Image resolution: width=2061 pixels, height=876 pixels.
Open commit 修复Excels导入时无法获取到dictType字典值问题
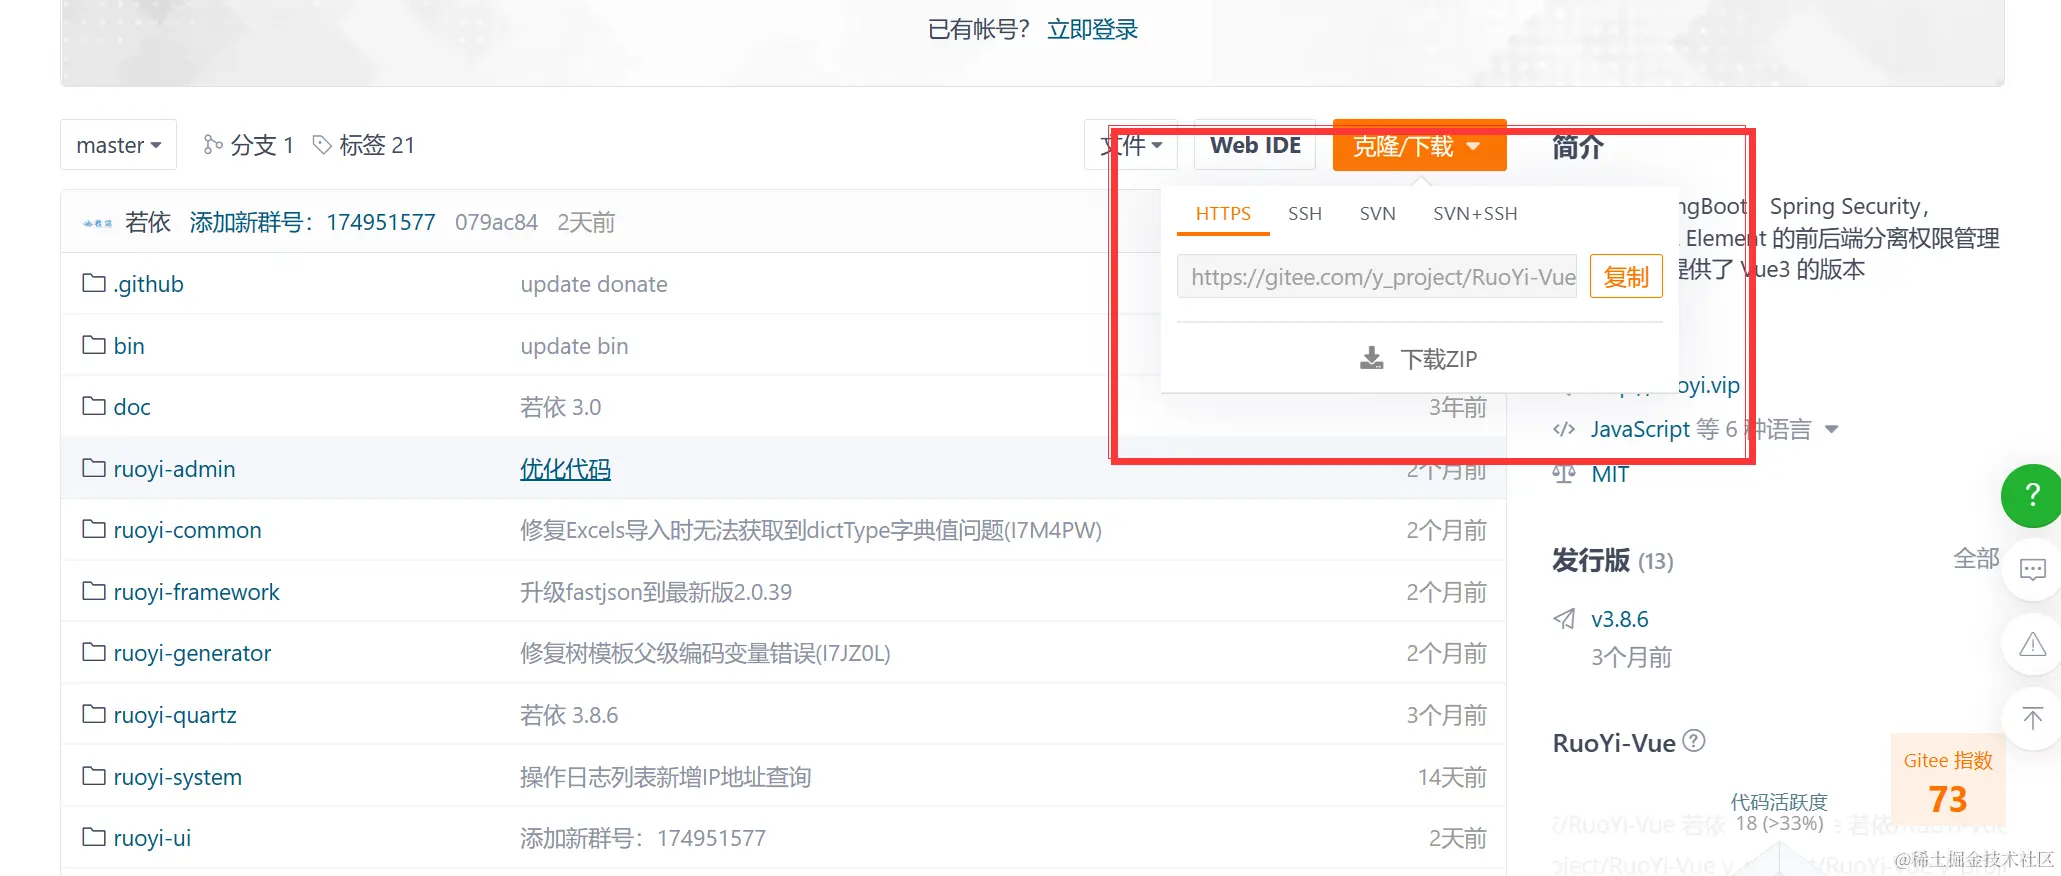click(x=811, y=530)
